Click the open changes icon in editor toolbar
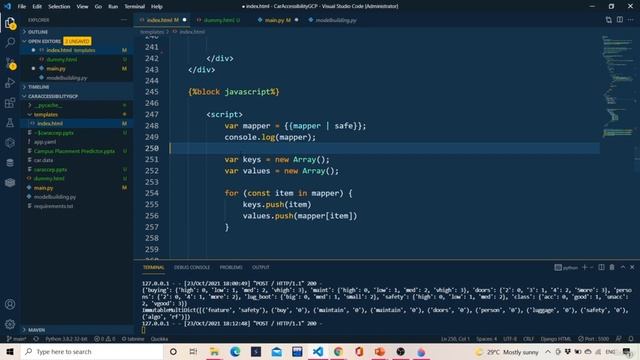The width and height of the screenshot is (640, 360). pos(609,20)
